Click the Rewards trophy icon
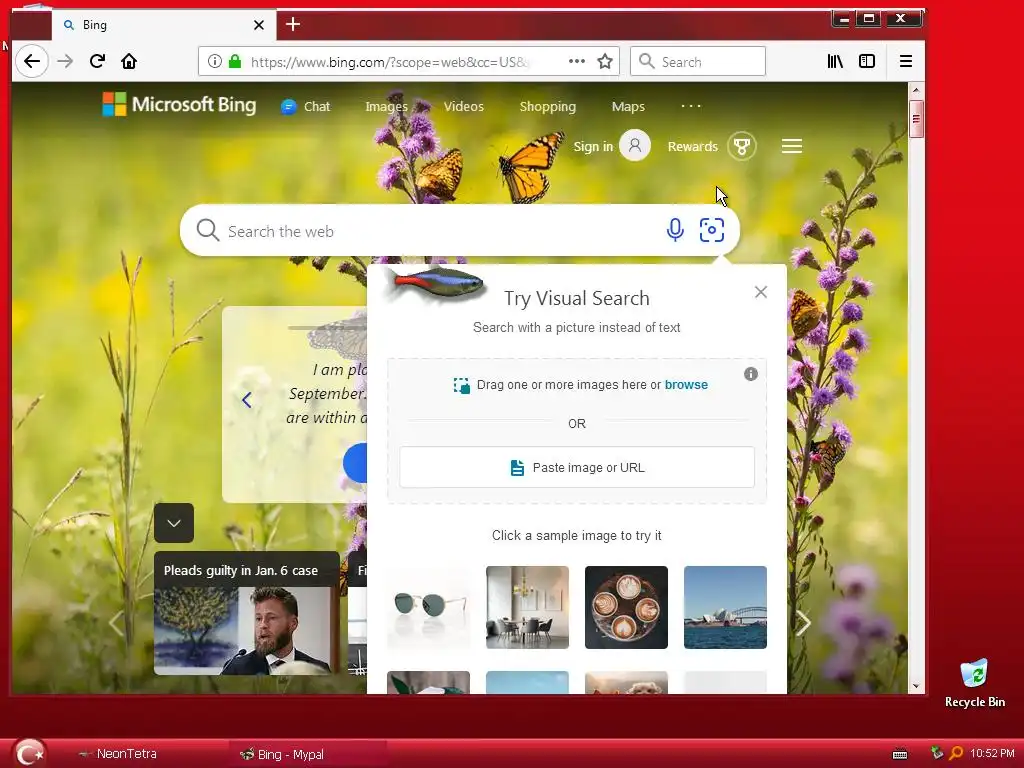1024x768 pixels. pos(742,146)
